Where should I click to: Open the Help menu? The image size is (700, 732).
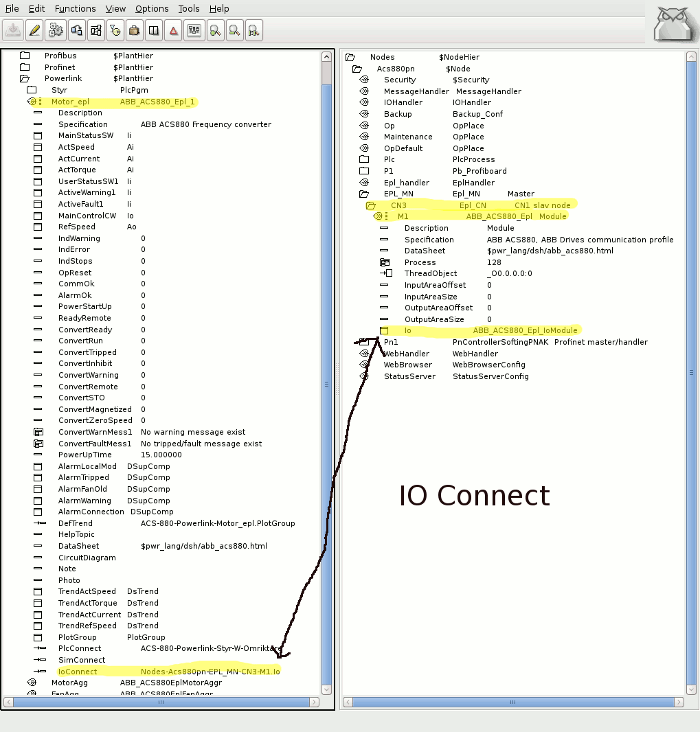click(219, 8)
